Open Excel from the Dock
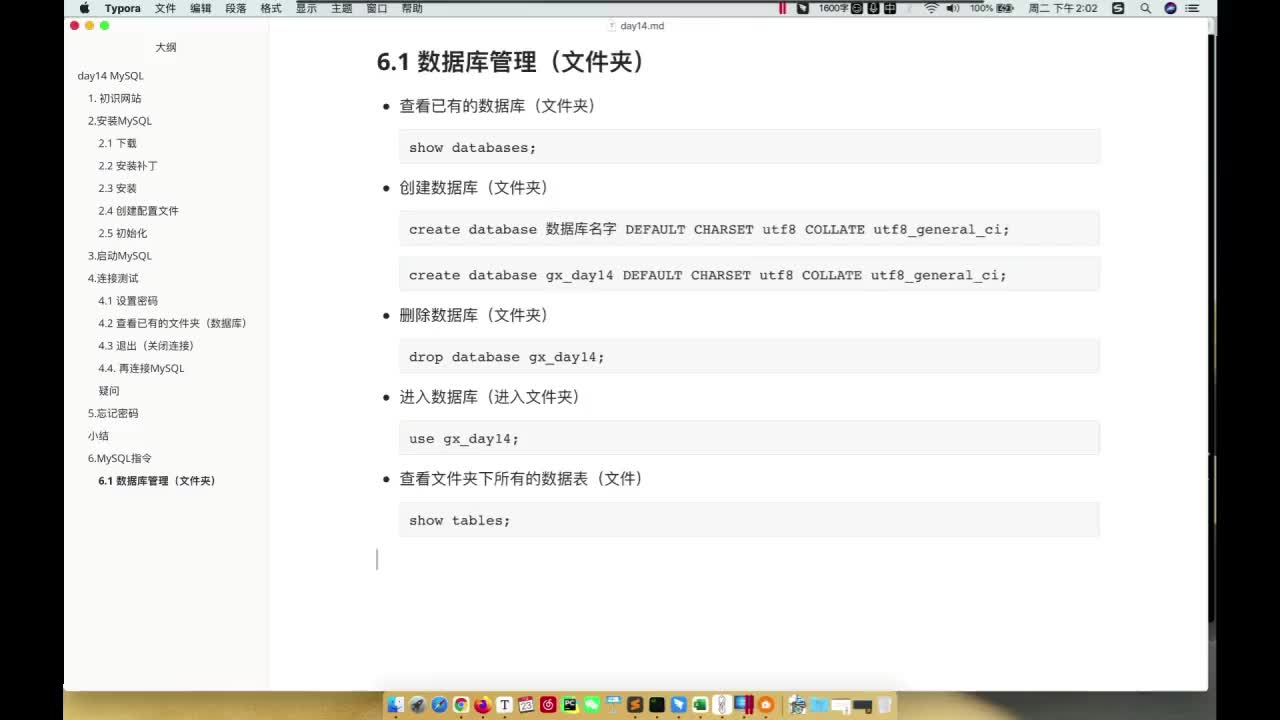1280x720 pixels. point(700,704)
